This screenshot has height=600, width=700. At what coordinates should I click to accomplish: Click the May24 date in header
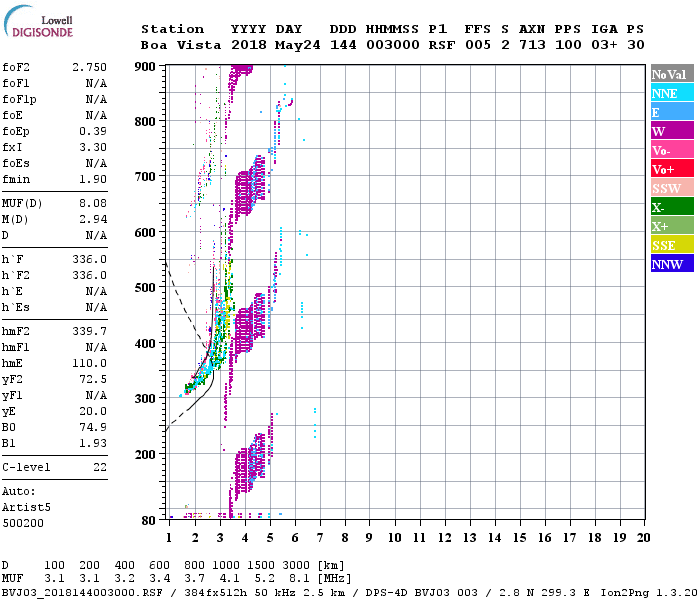pyautogui.click(x=297, y=45)
